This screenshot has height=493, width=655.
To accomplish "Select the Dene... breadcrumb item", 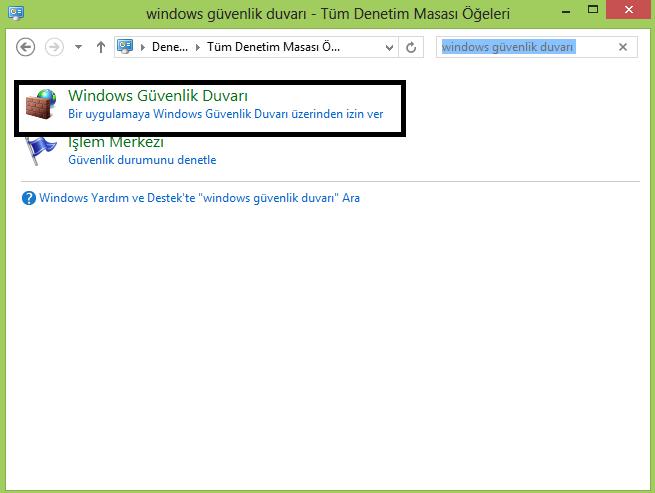I will (x=170, y=47).
